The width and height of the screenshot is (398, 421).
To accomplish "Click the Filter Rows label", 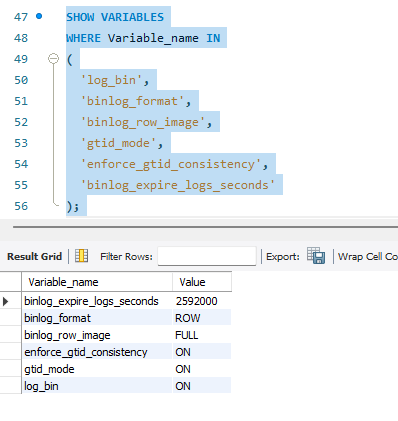I will pyautogui.click(x=126, y=256).
